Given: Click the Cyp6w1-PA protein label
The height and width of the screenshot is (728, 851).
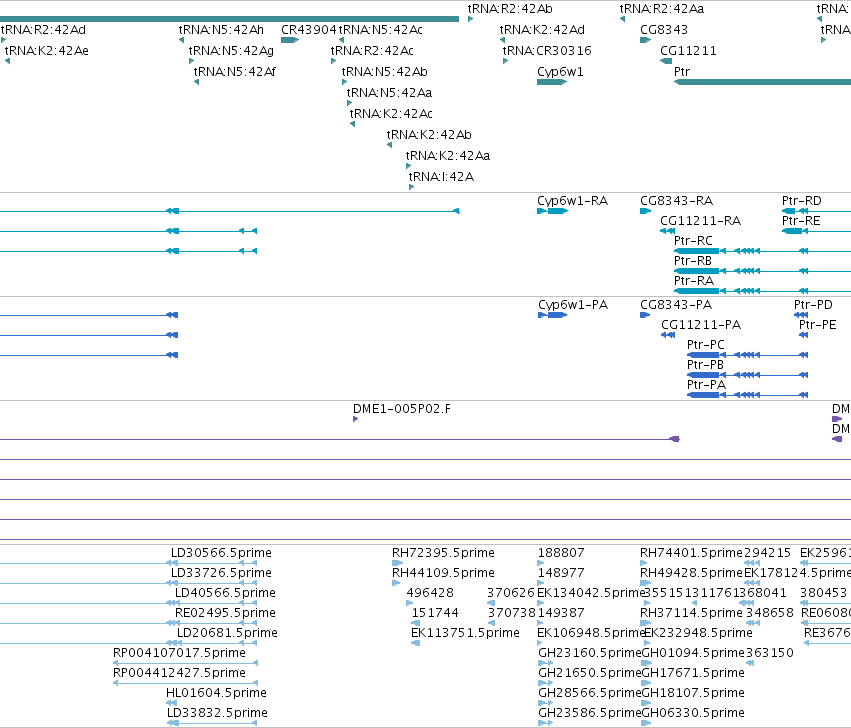Looking at the screenshot, I should [x=573, y=305].
